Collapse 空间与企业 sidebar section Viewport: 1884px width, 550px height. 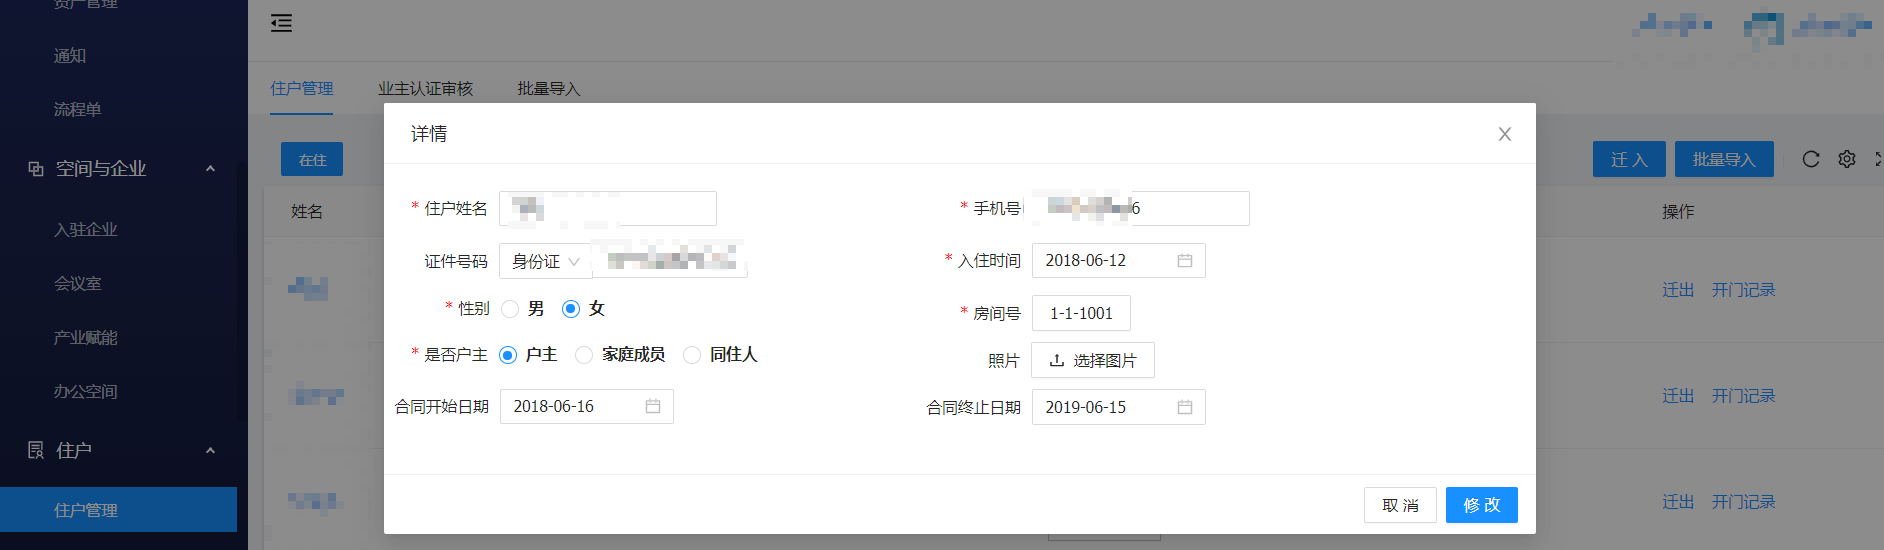tap(210, 169)
